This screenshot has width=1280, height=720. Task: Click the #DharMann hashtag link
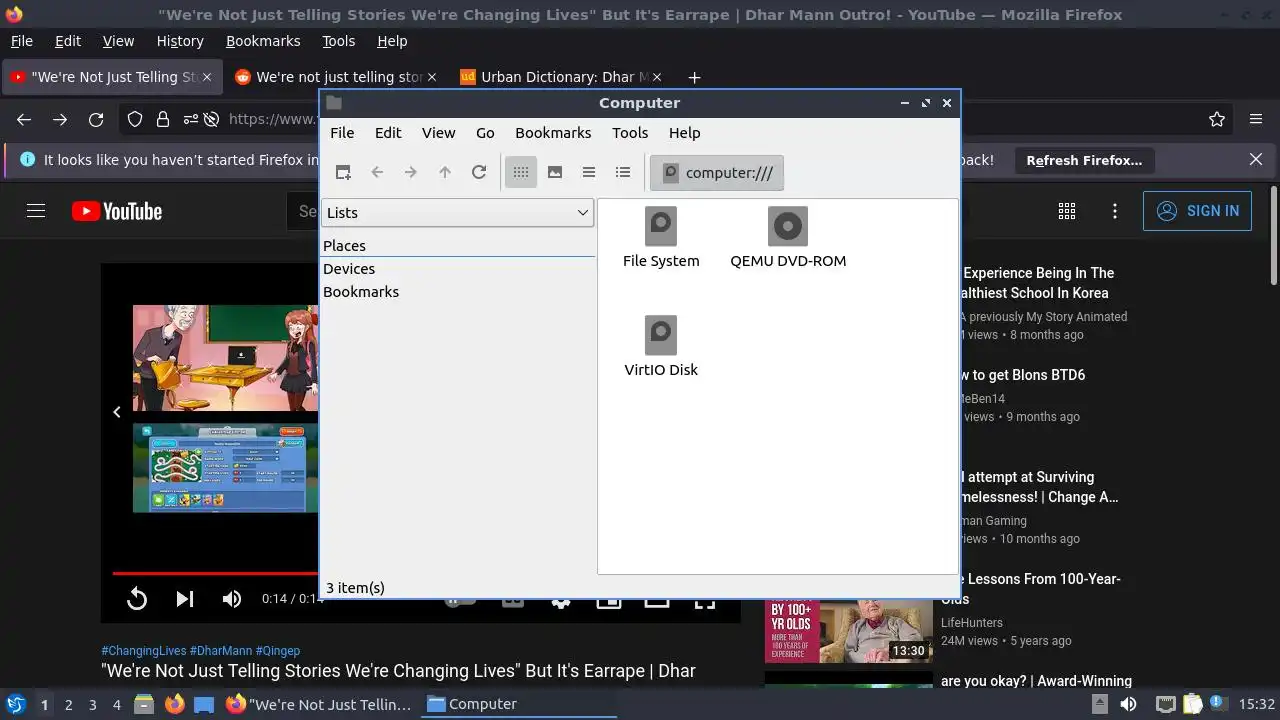click(220, 650)
